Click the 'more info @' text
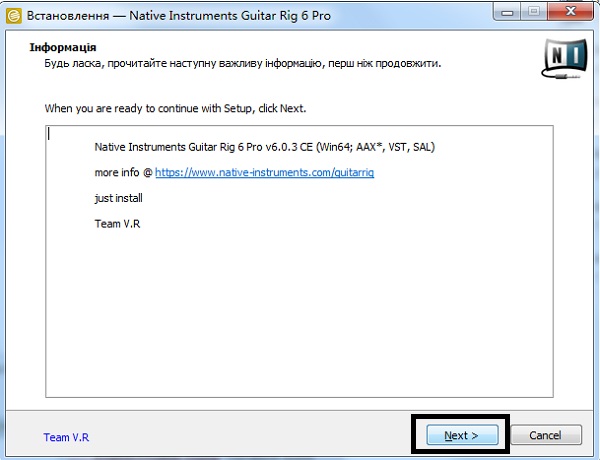 pos(123,173)
